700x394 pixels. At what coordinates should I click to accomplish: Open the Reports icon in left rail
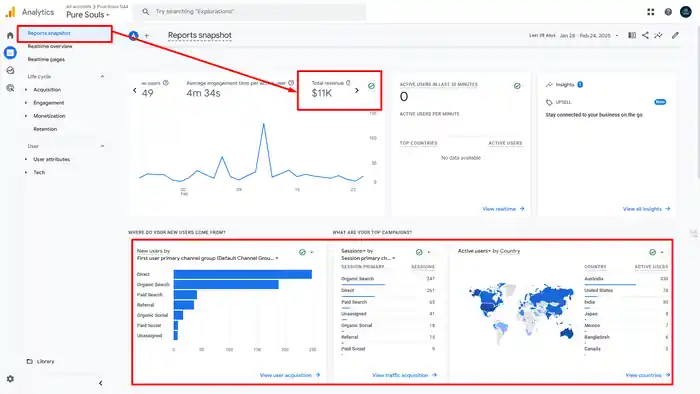10,53
